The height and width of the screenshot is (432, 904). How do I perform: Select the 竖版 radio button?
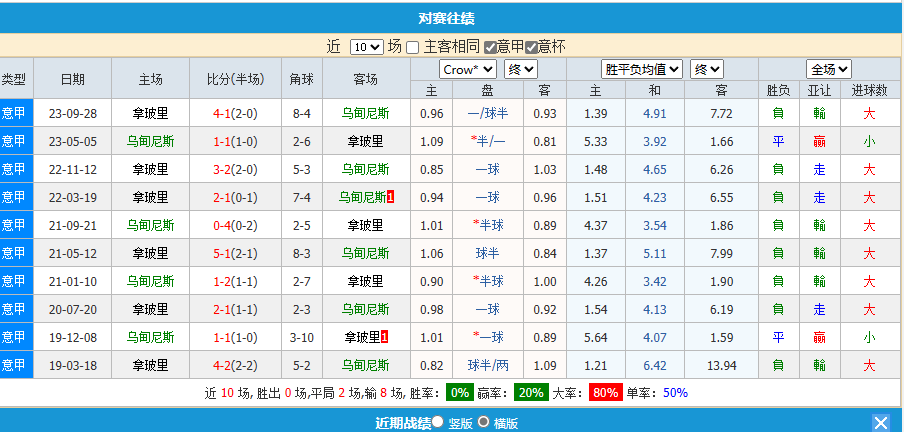[x=438, y=422]
